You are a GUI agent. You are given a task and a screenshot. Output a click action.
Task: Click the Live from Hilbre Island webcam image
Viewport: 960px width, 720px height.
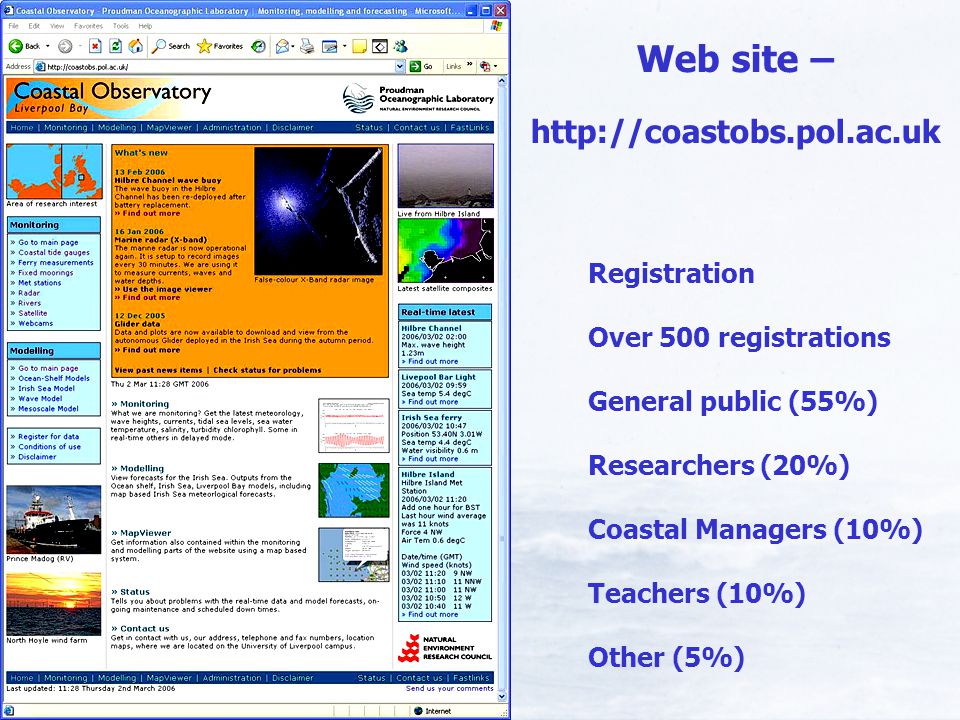445,176
